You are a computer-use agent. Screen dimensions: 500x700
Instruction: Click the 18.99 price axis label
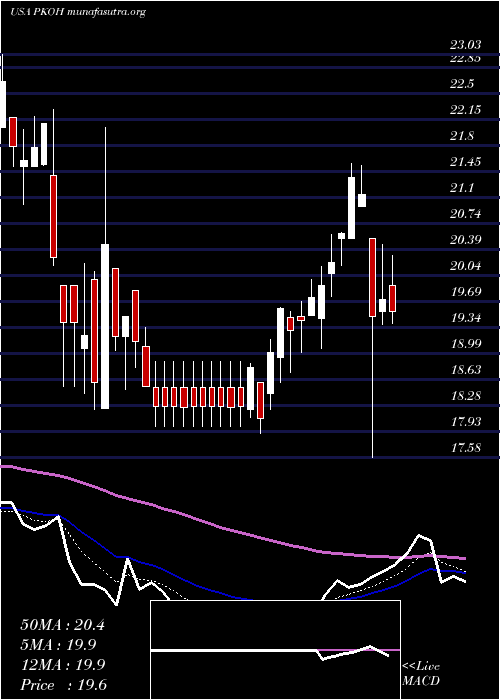pyautogui.click(x=465, y=344)
